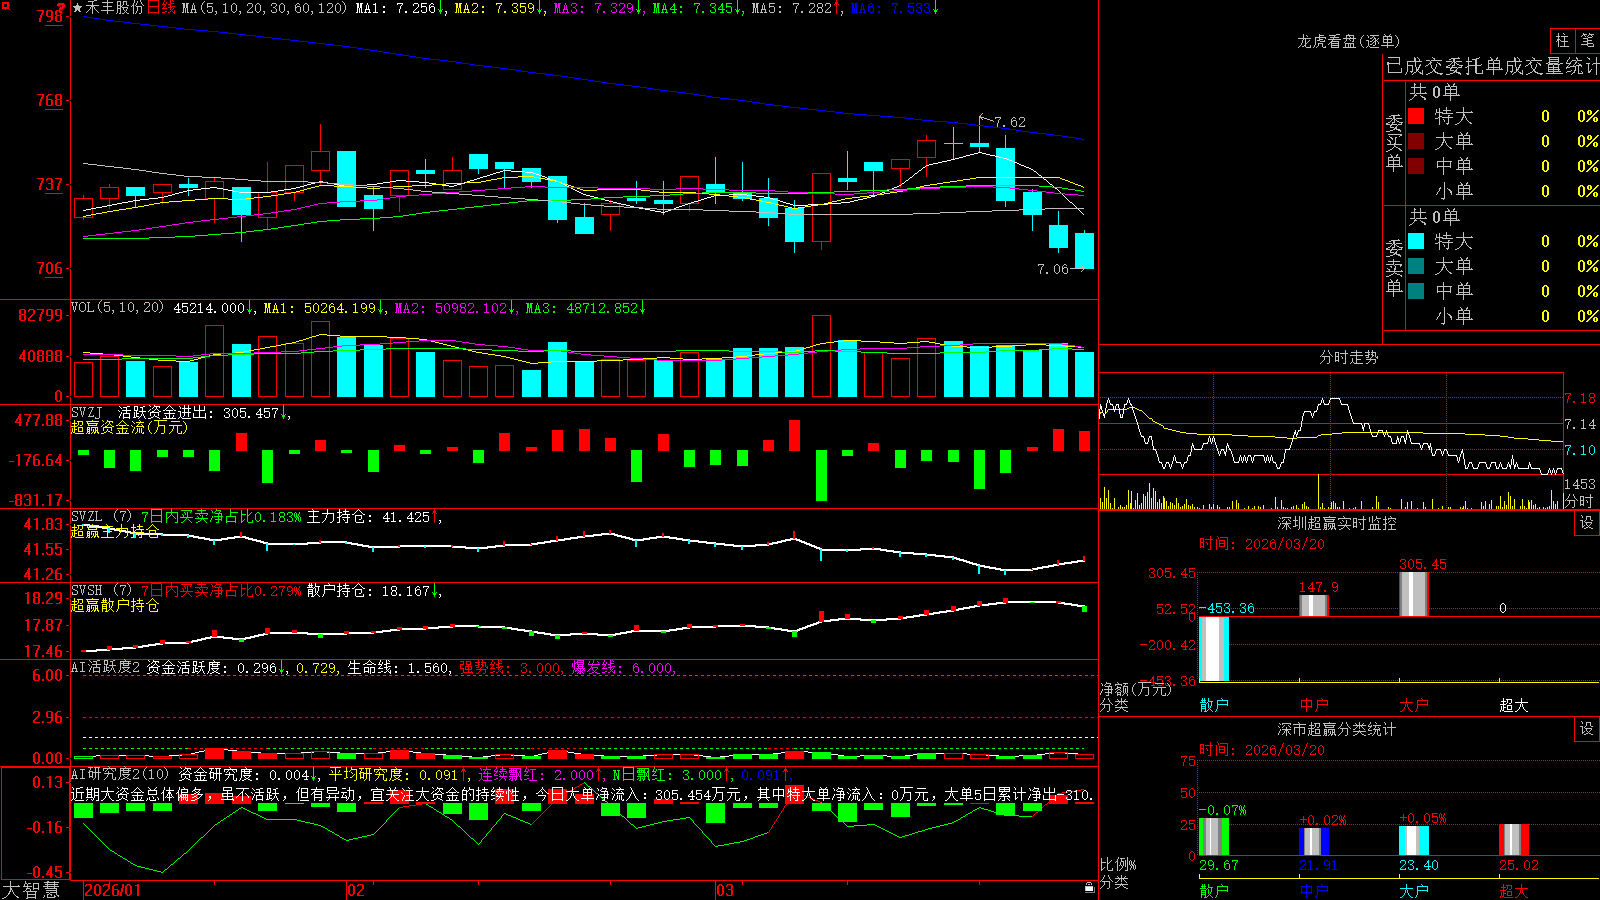Select the SVZL 主力持仓 indicator label
Viewport: 1600px width, 900px height.
(255, 517)
